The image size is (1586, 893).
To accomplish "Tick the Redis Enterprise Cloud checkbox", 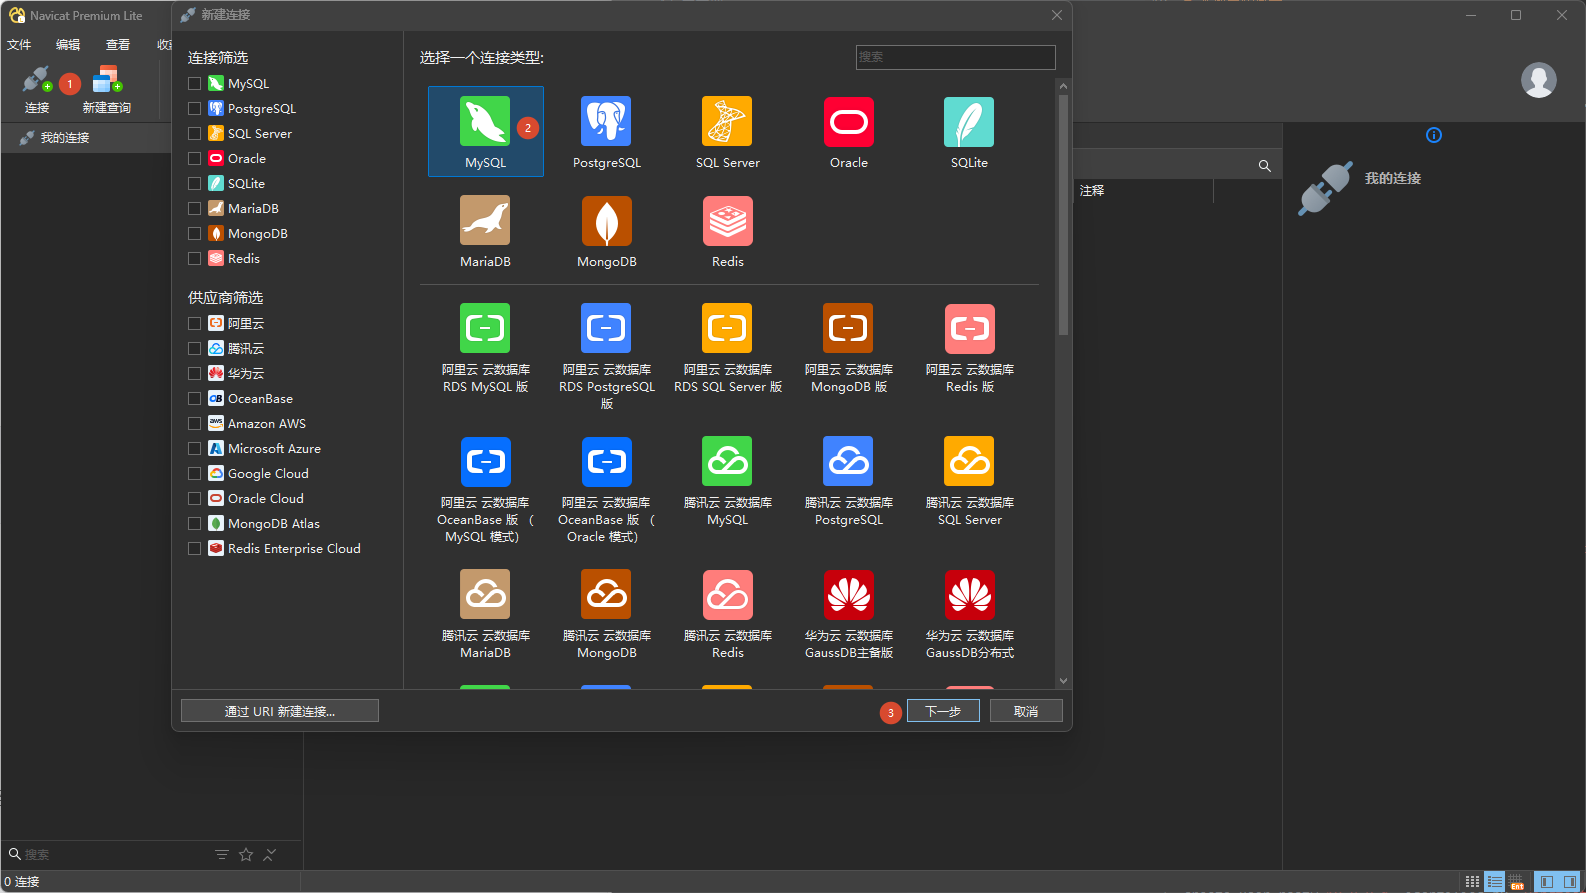I will 195,549.
